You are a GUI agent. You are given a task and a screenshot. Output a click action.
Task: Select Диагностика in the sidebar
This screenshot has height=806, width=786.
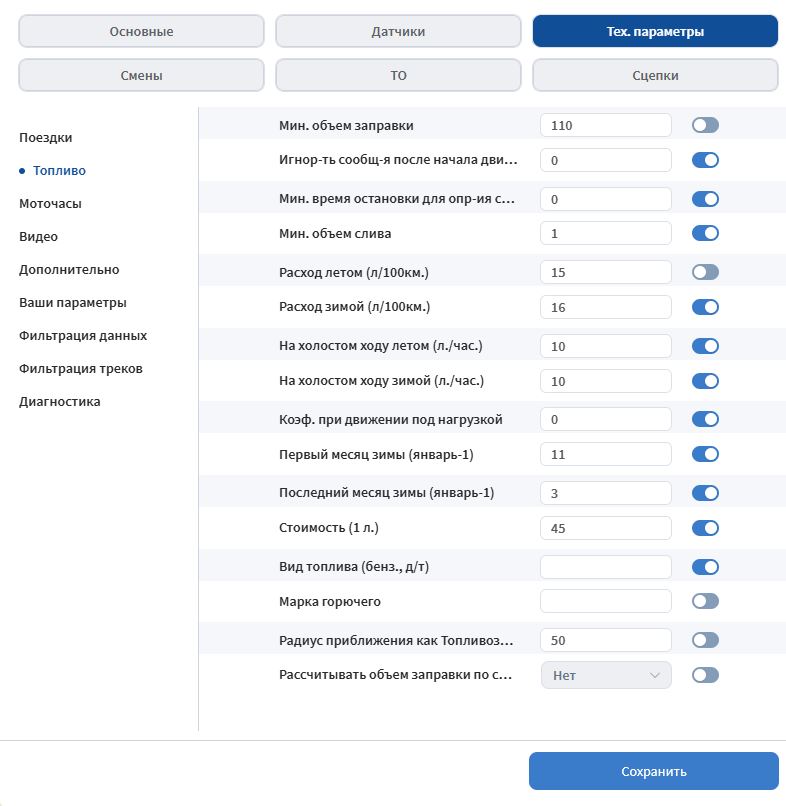click(x=60, y=401)
